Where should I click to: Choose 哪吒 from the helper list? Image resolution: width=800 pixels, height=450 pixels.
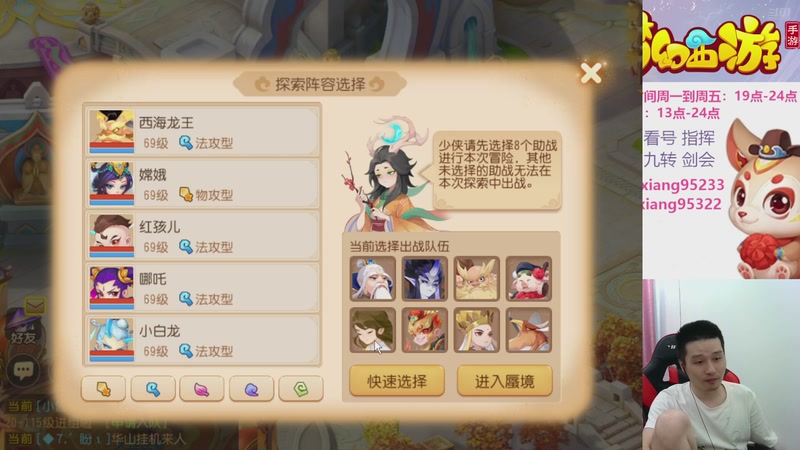tap(203, 287)
